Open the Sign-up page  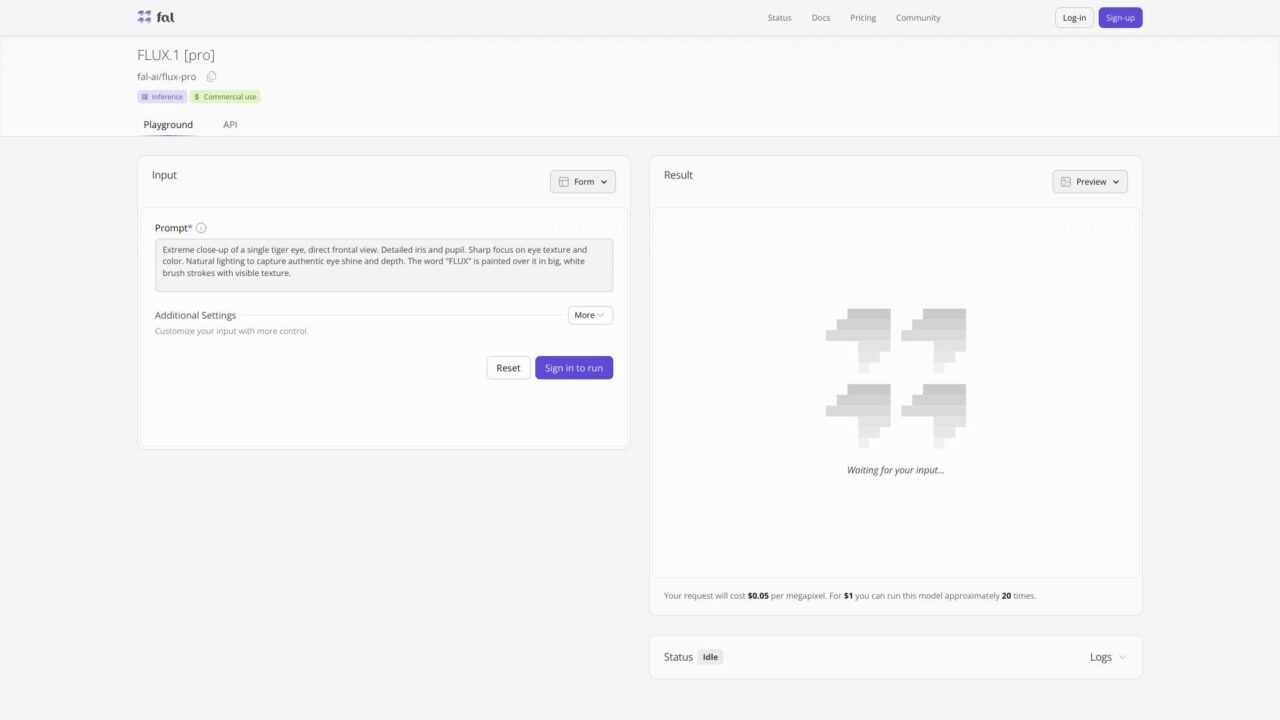click(1120, 17)
